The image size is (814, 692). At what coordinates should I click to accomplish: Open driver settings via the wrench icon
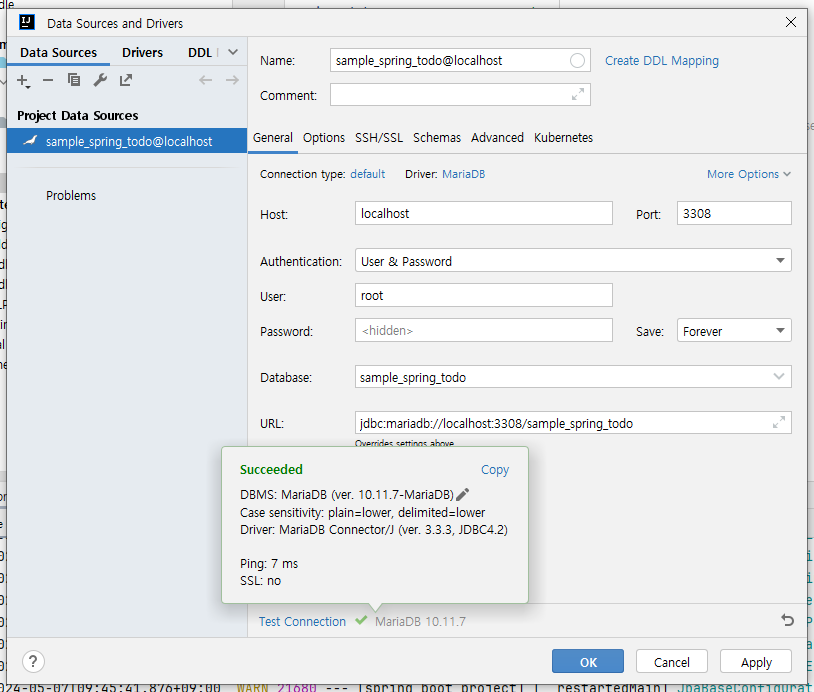100,80
